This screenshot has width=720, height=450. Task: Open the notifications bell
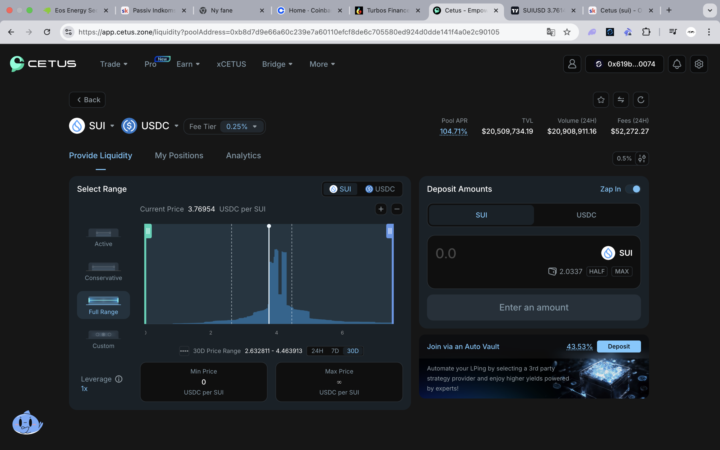(677, 64)
